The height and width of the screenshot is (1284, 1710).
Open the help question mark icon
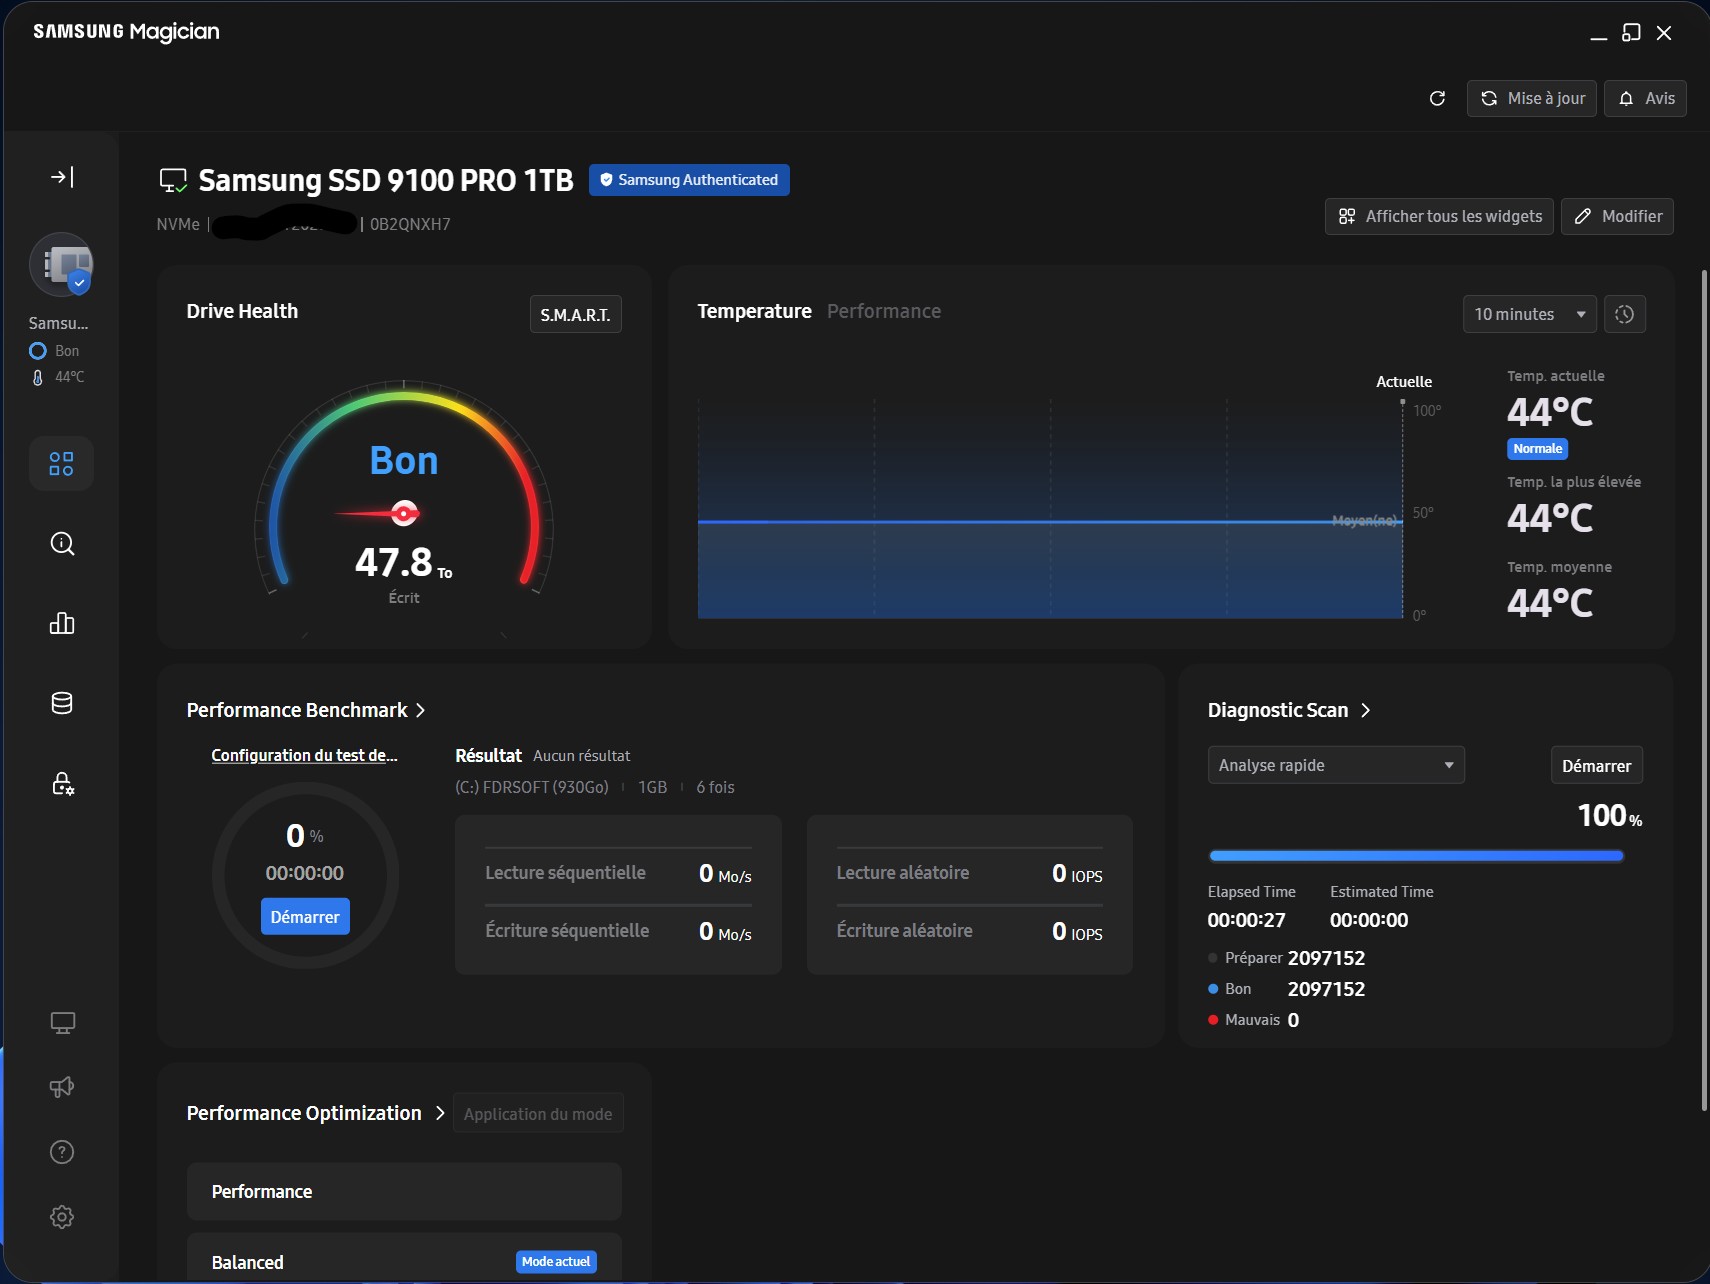(62, 1152)
